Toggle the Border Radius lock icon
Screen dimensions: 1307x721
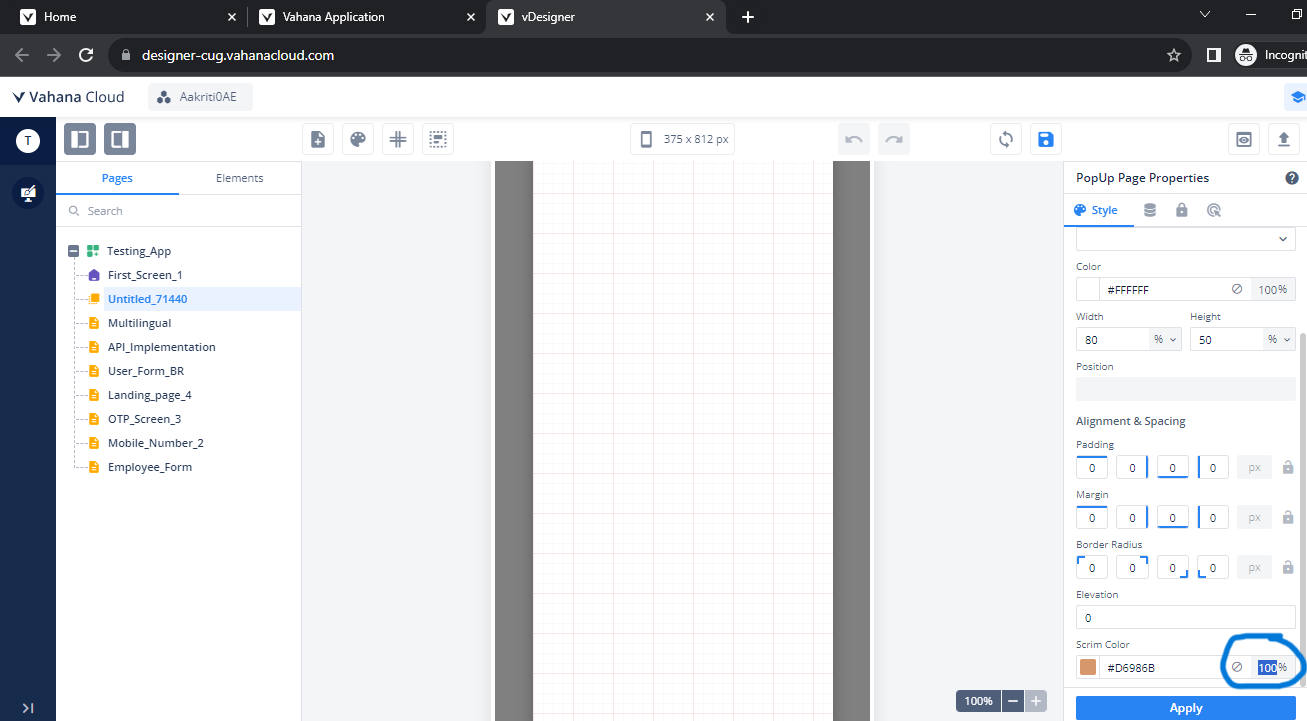[x=1288, y=567]
